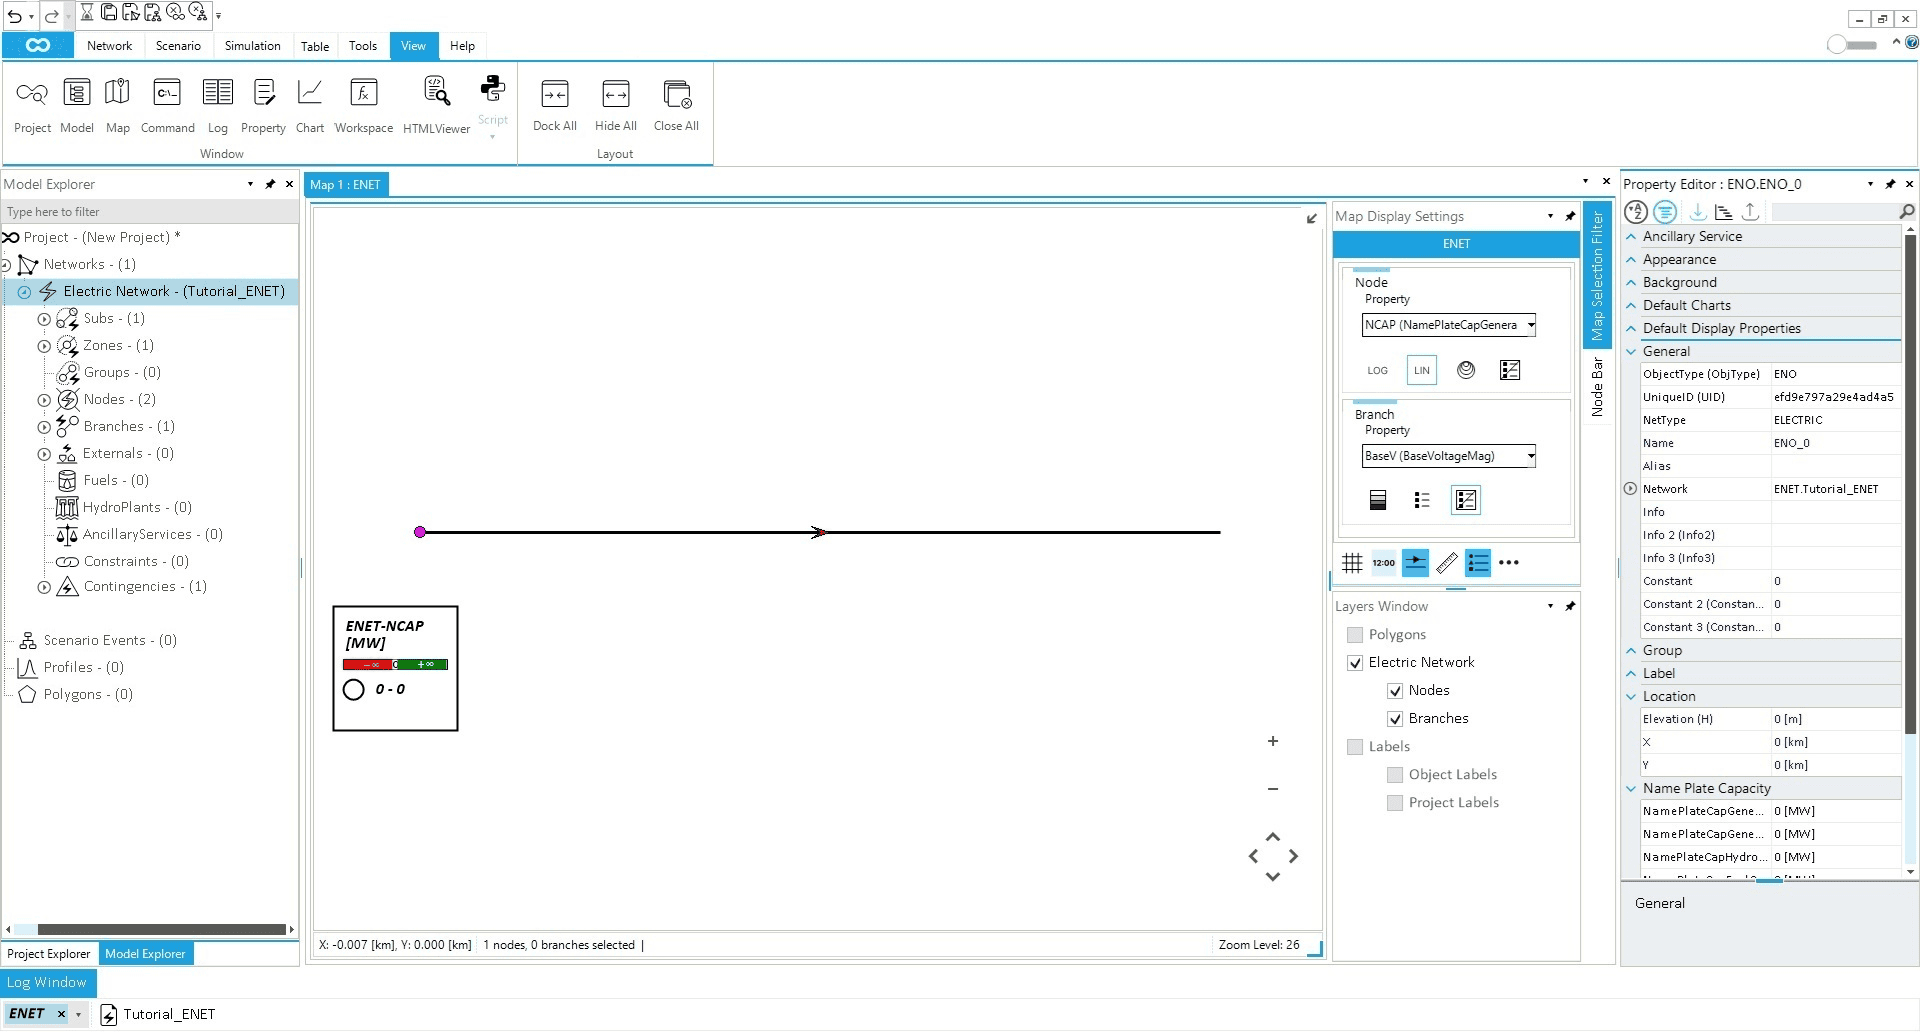The image size is (1920, 1032).
Task: Open the Chart window
Action: [310, 105]
